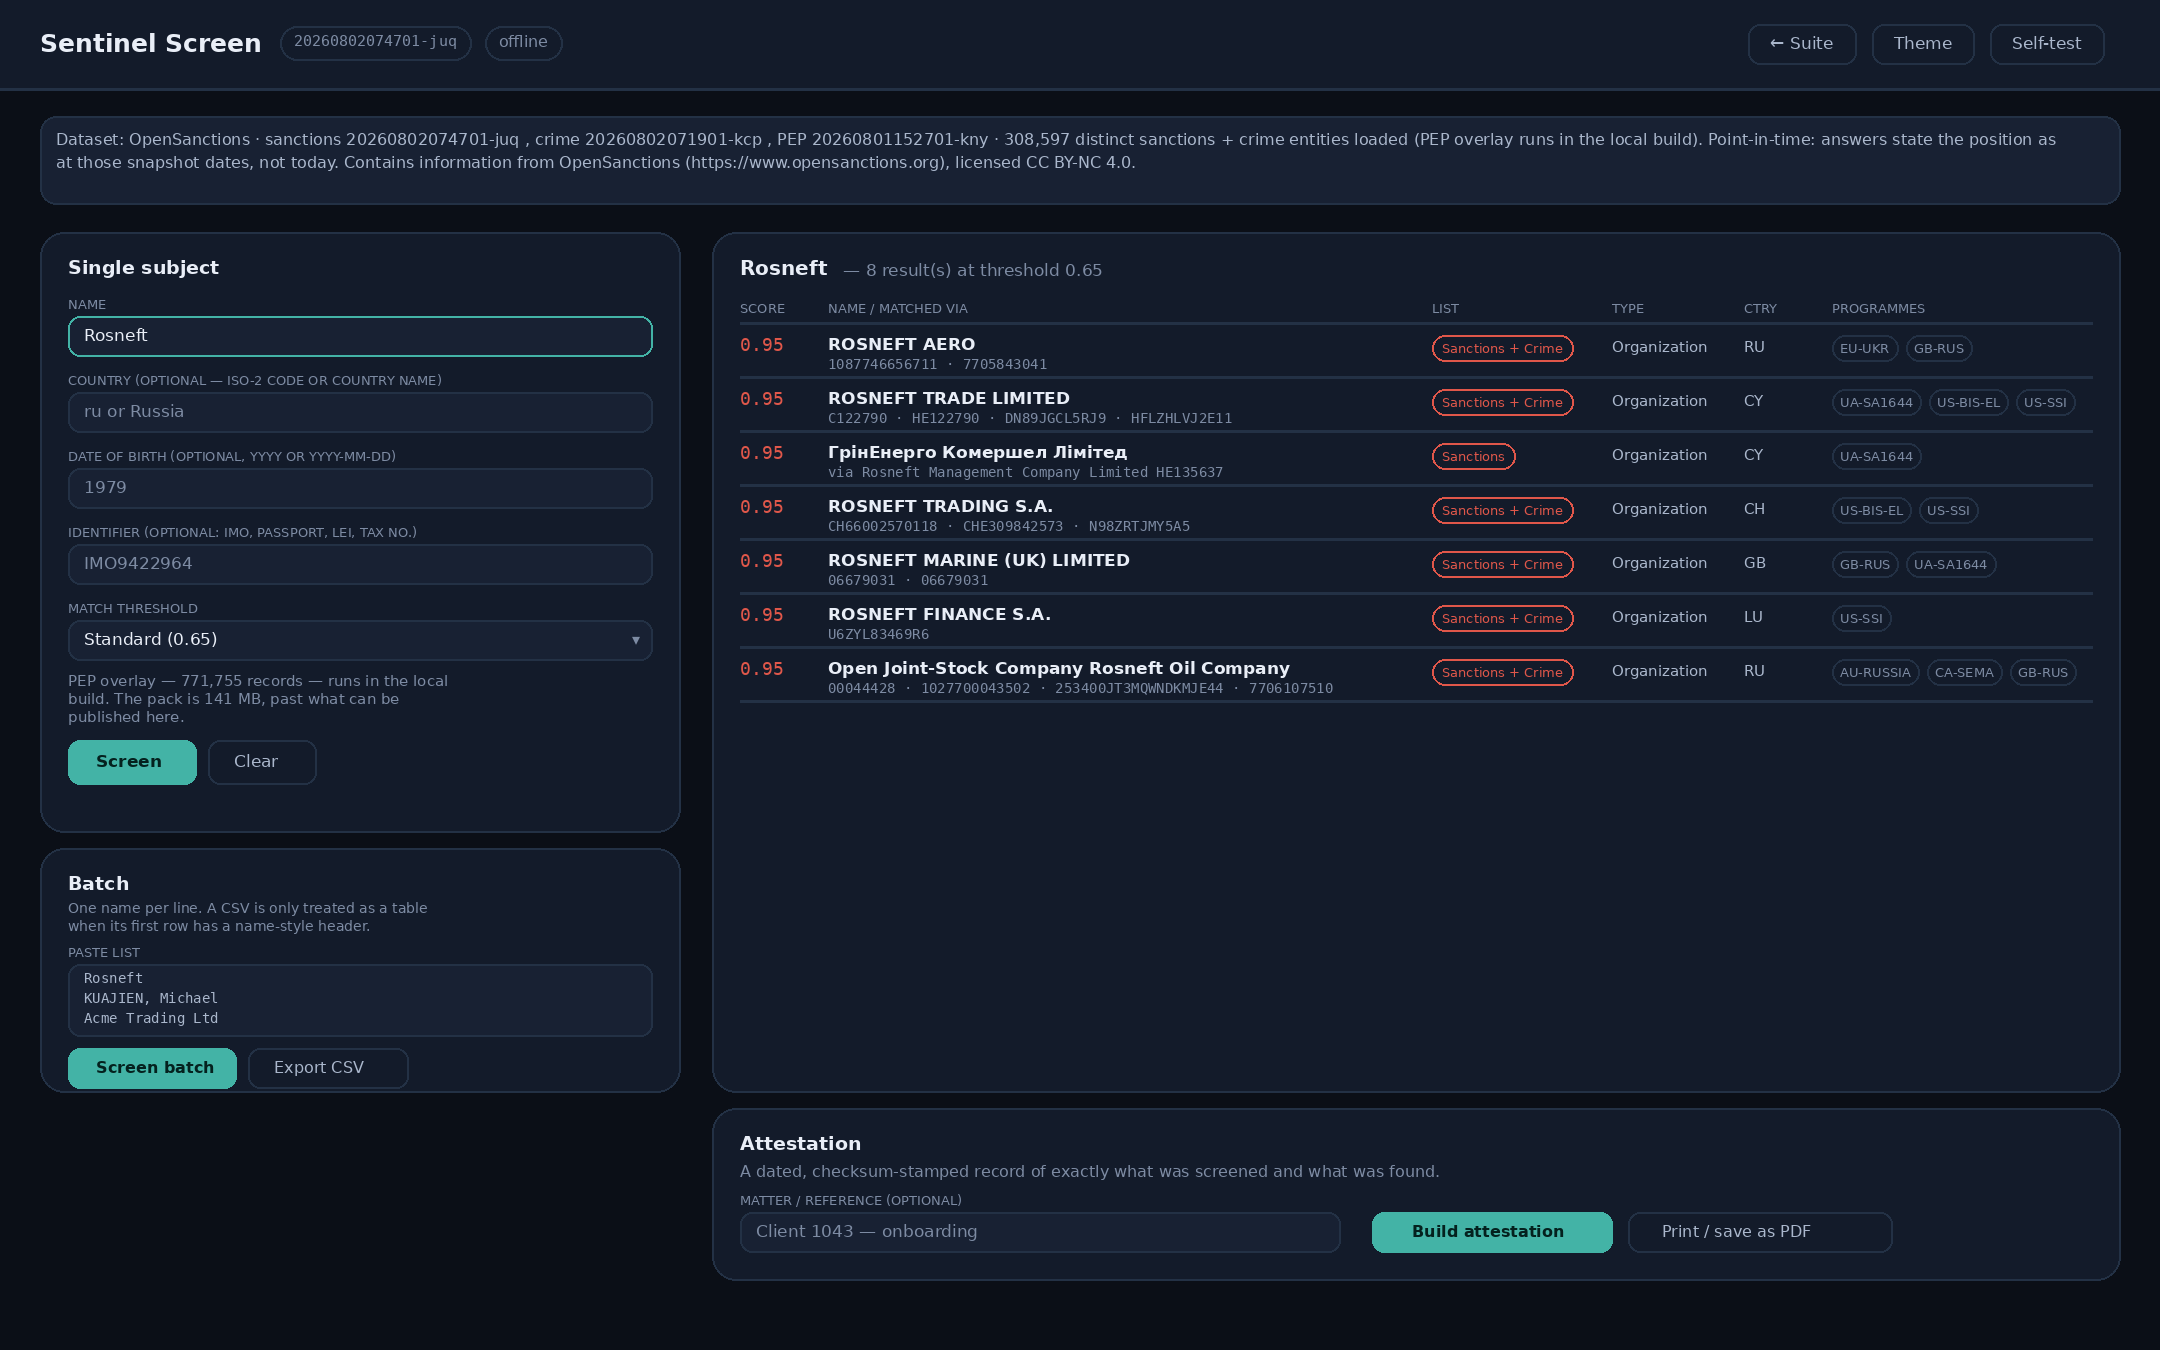Click the PROGRAMMES column header
This screenshot has height=1350, width=2160.
tap(1878, 309)
